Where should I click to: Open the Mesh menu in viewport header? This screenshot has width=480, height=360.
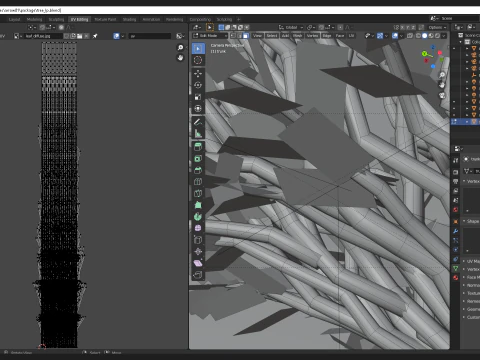click(x=297, y=36)
